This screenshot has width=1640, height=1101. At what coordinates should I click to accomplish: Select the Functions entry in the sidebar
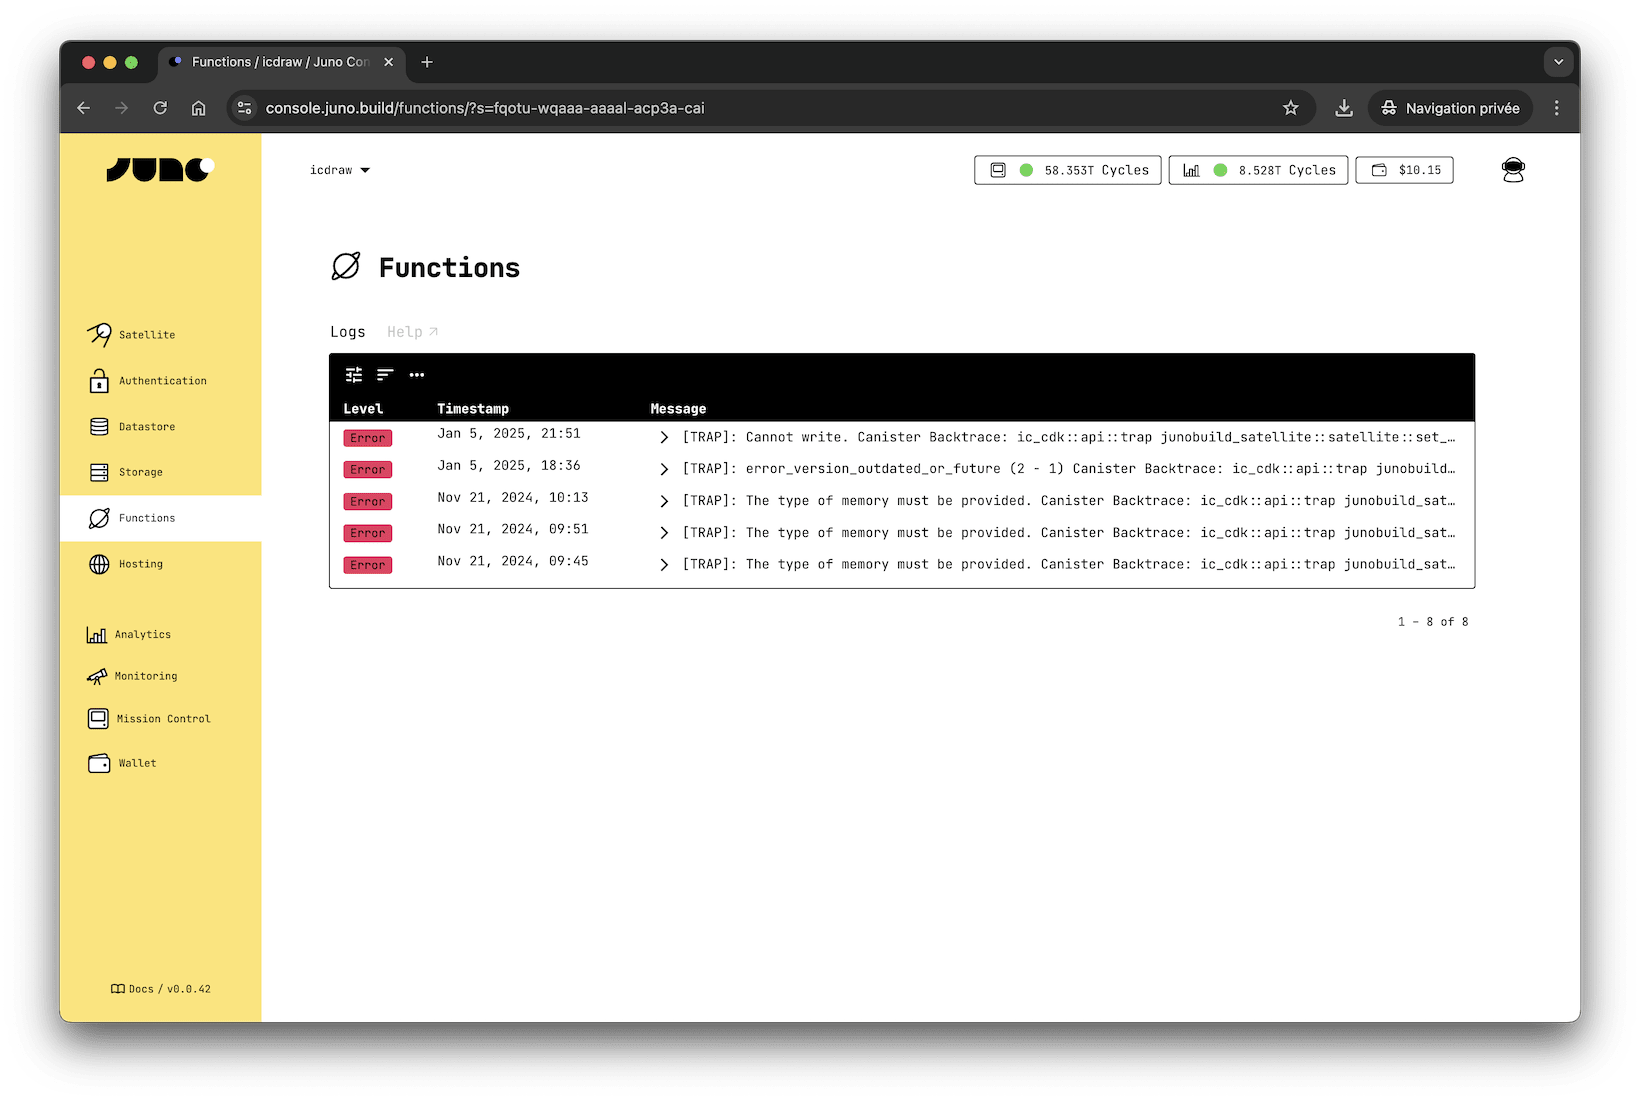146,518
